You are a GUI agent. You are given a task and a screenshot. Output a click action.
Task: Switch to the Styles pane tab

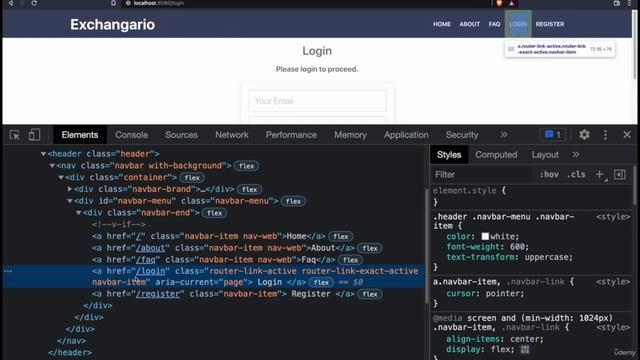click(x=449, y=155)
